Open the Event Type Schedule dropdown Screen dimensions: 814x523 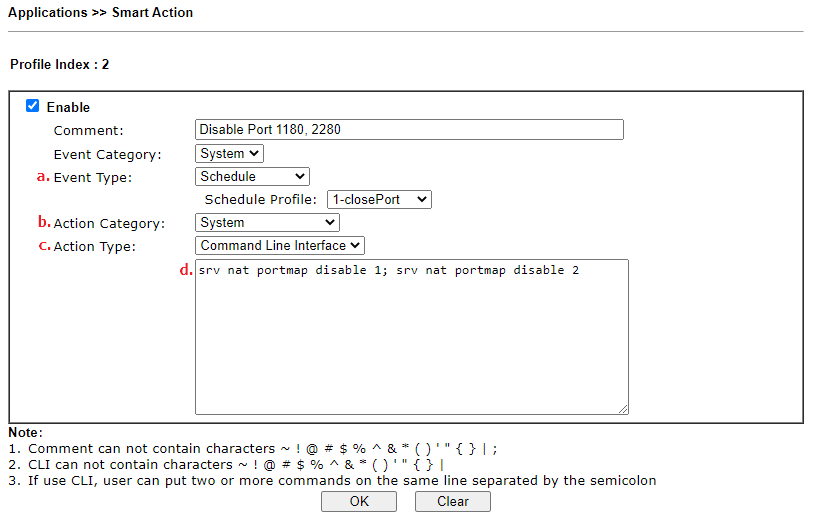coord(252,177)
